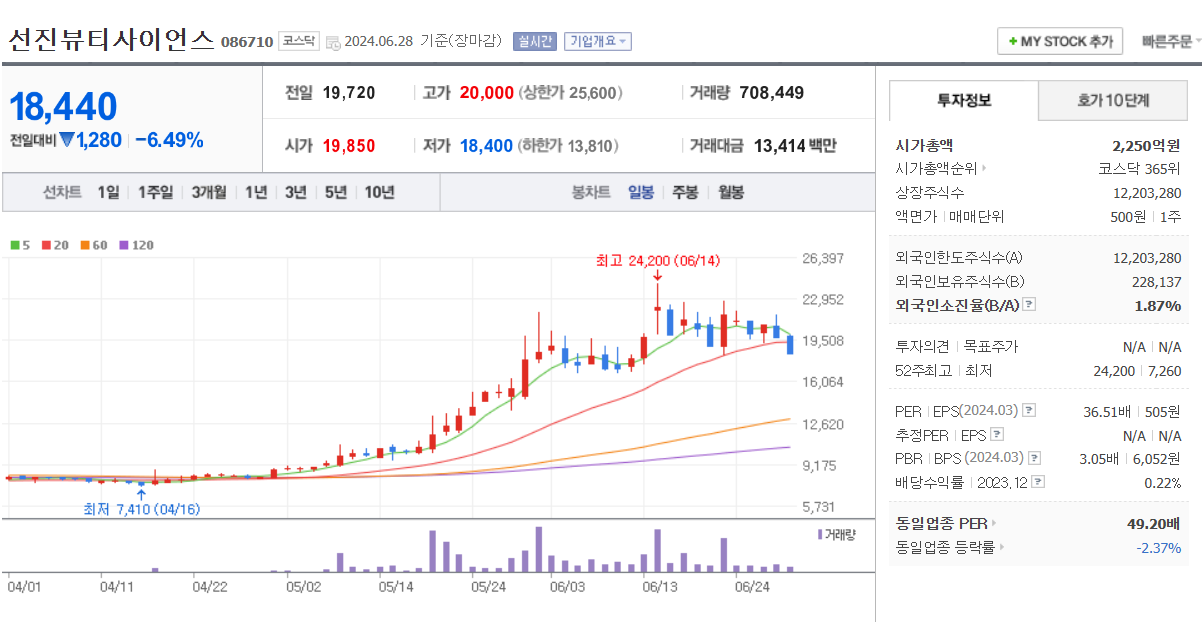Open help icon next to PER EPS(2024.03)
The image size is (1203, 622).
(x=1029, y=411)
